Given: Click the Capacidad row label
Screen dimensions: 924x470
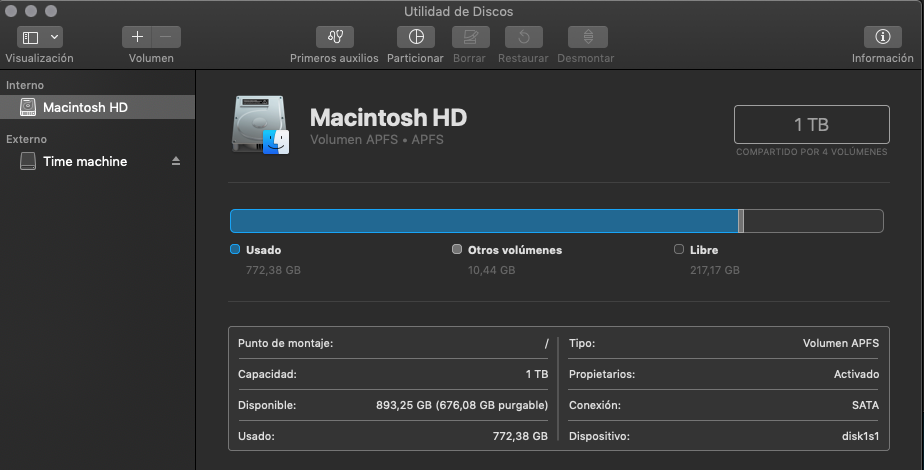Looking at the screenshot, I should [x=267, y=375].
